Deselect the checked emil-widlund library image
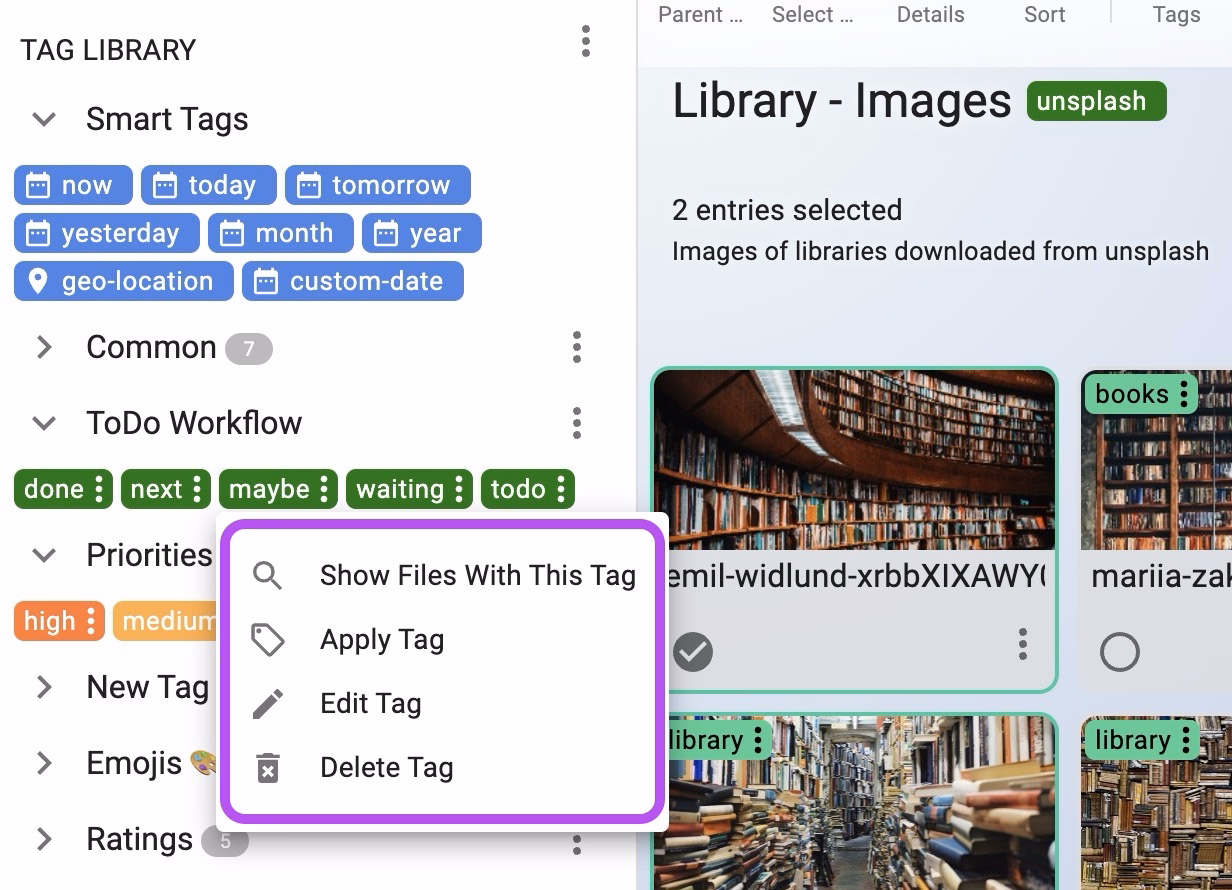The width and height of the screenshot is (1232, 890). click(x=693, y=651)
